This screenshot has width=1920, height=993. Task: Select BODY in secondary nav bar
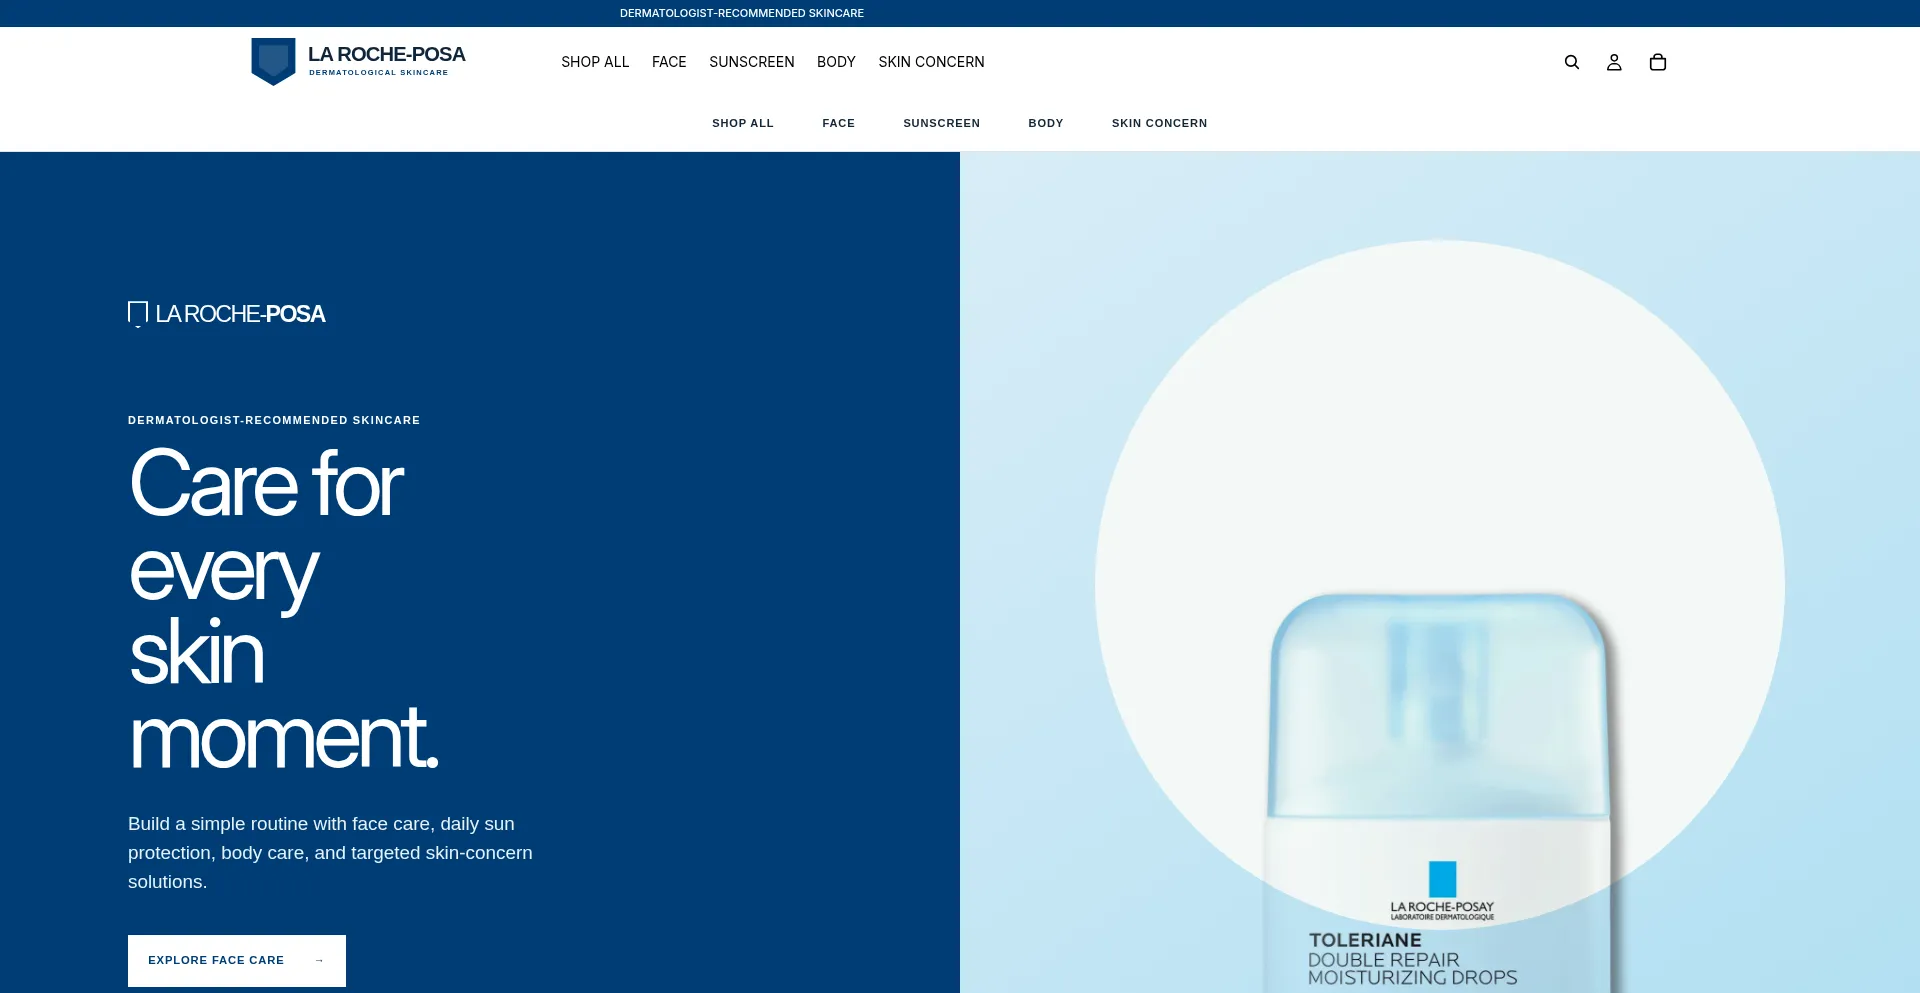pos(1046,123)
